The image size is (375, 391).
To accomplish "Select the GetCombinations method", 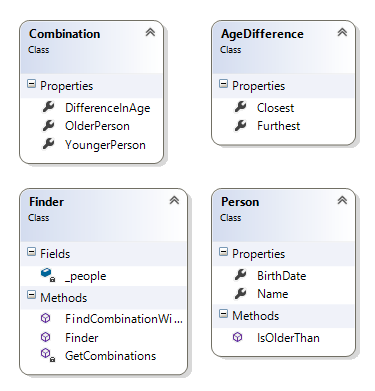I will tap(110, 356).
